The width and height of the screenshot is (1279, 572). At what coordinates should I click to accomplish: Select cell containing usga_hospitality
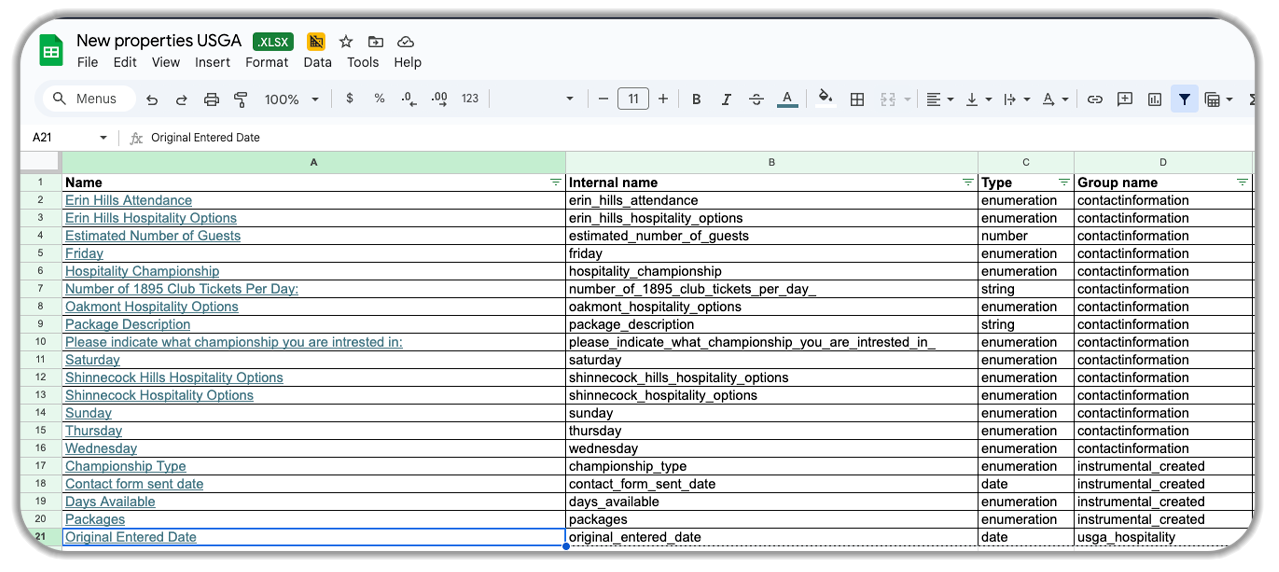1163,537
